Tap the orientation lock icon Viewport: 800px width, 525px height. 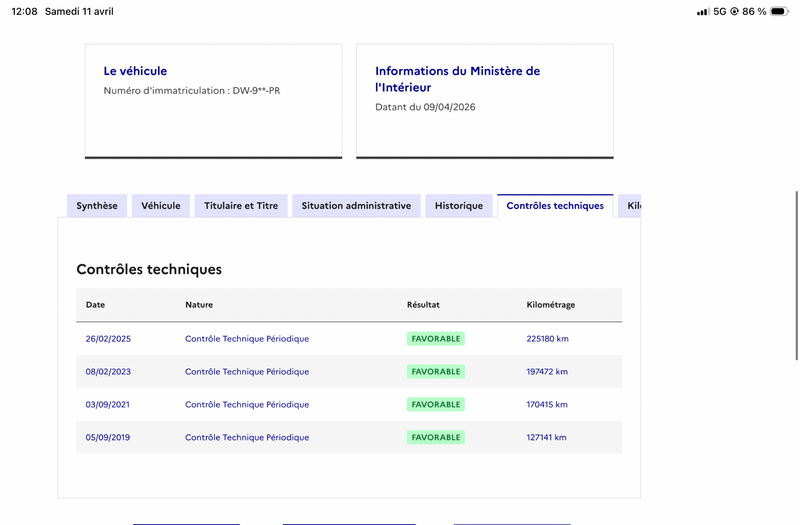pyautogui.click(x=735, y=11)
